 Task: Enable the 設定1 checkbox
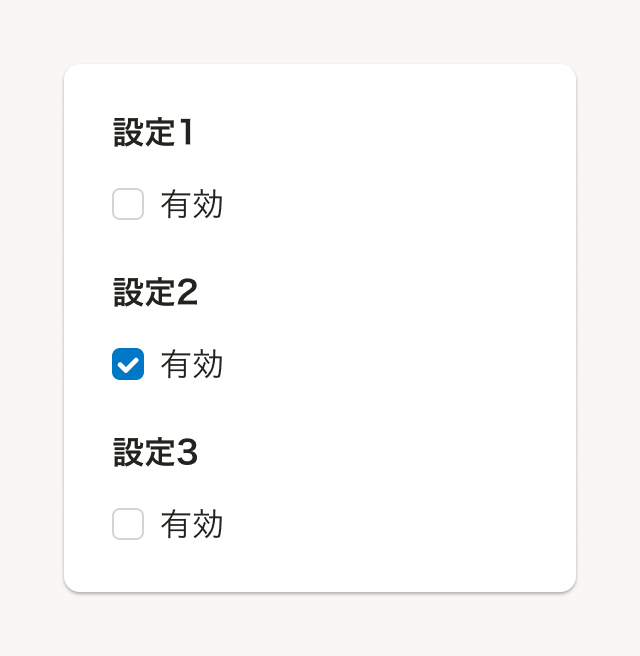[x=128, y=204]
